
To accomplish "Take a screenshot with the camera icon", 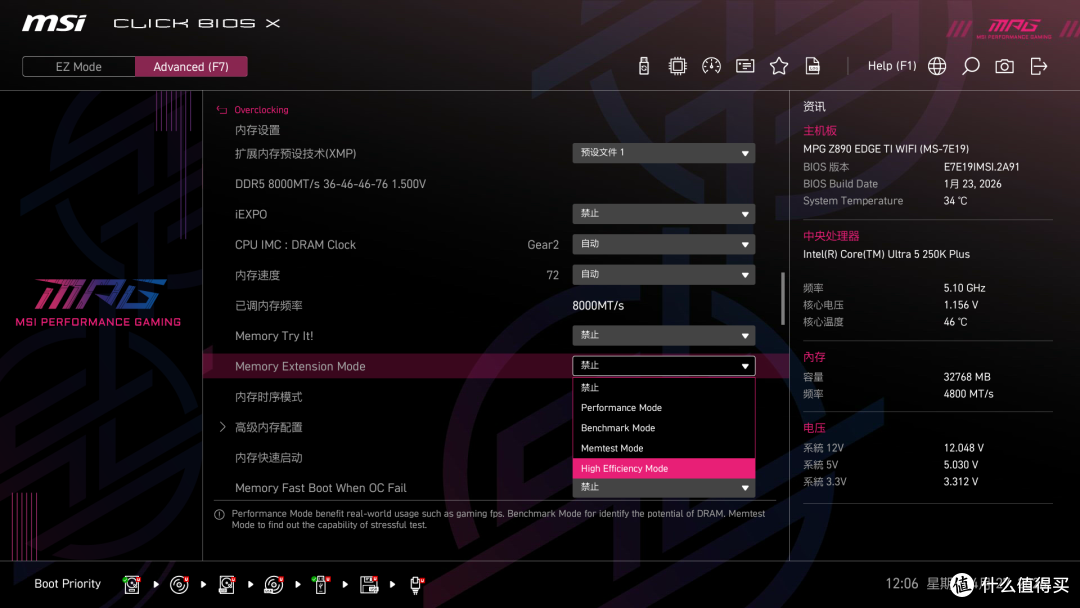I will coord(1004,66).
